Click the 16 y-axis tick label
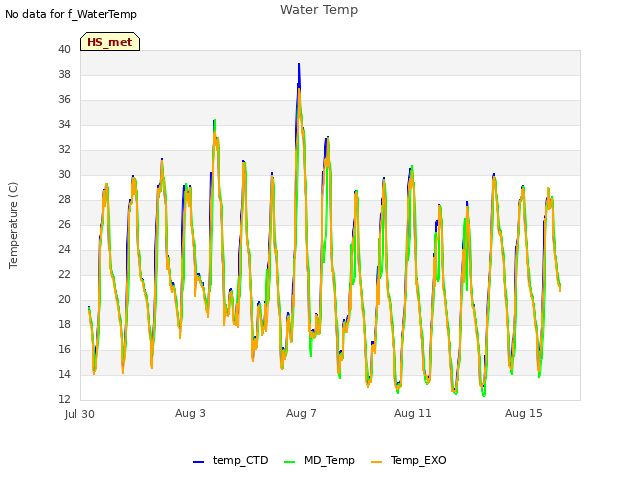640x480 pixels. 64,349
